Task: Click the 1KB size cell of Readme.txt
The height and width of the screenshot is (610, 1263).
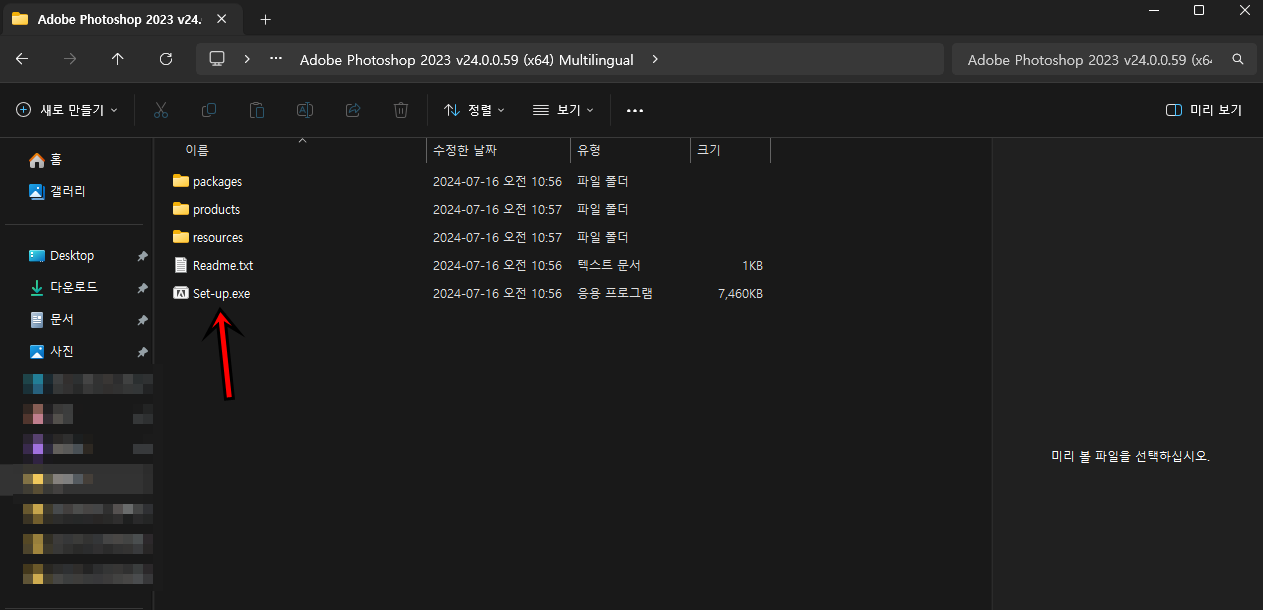Action: point(753,265)
